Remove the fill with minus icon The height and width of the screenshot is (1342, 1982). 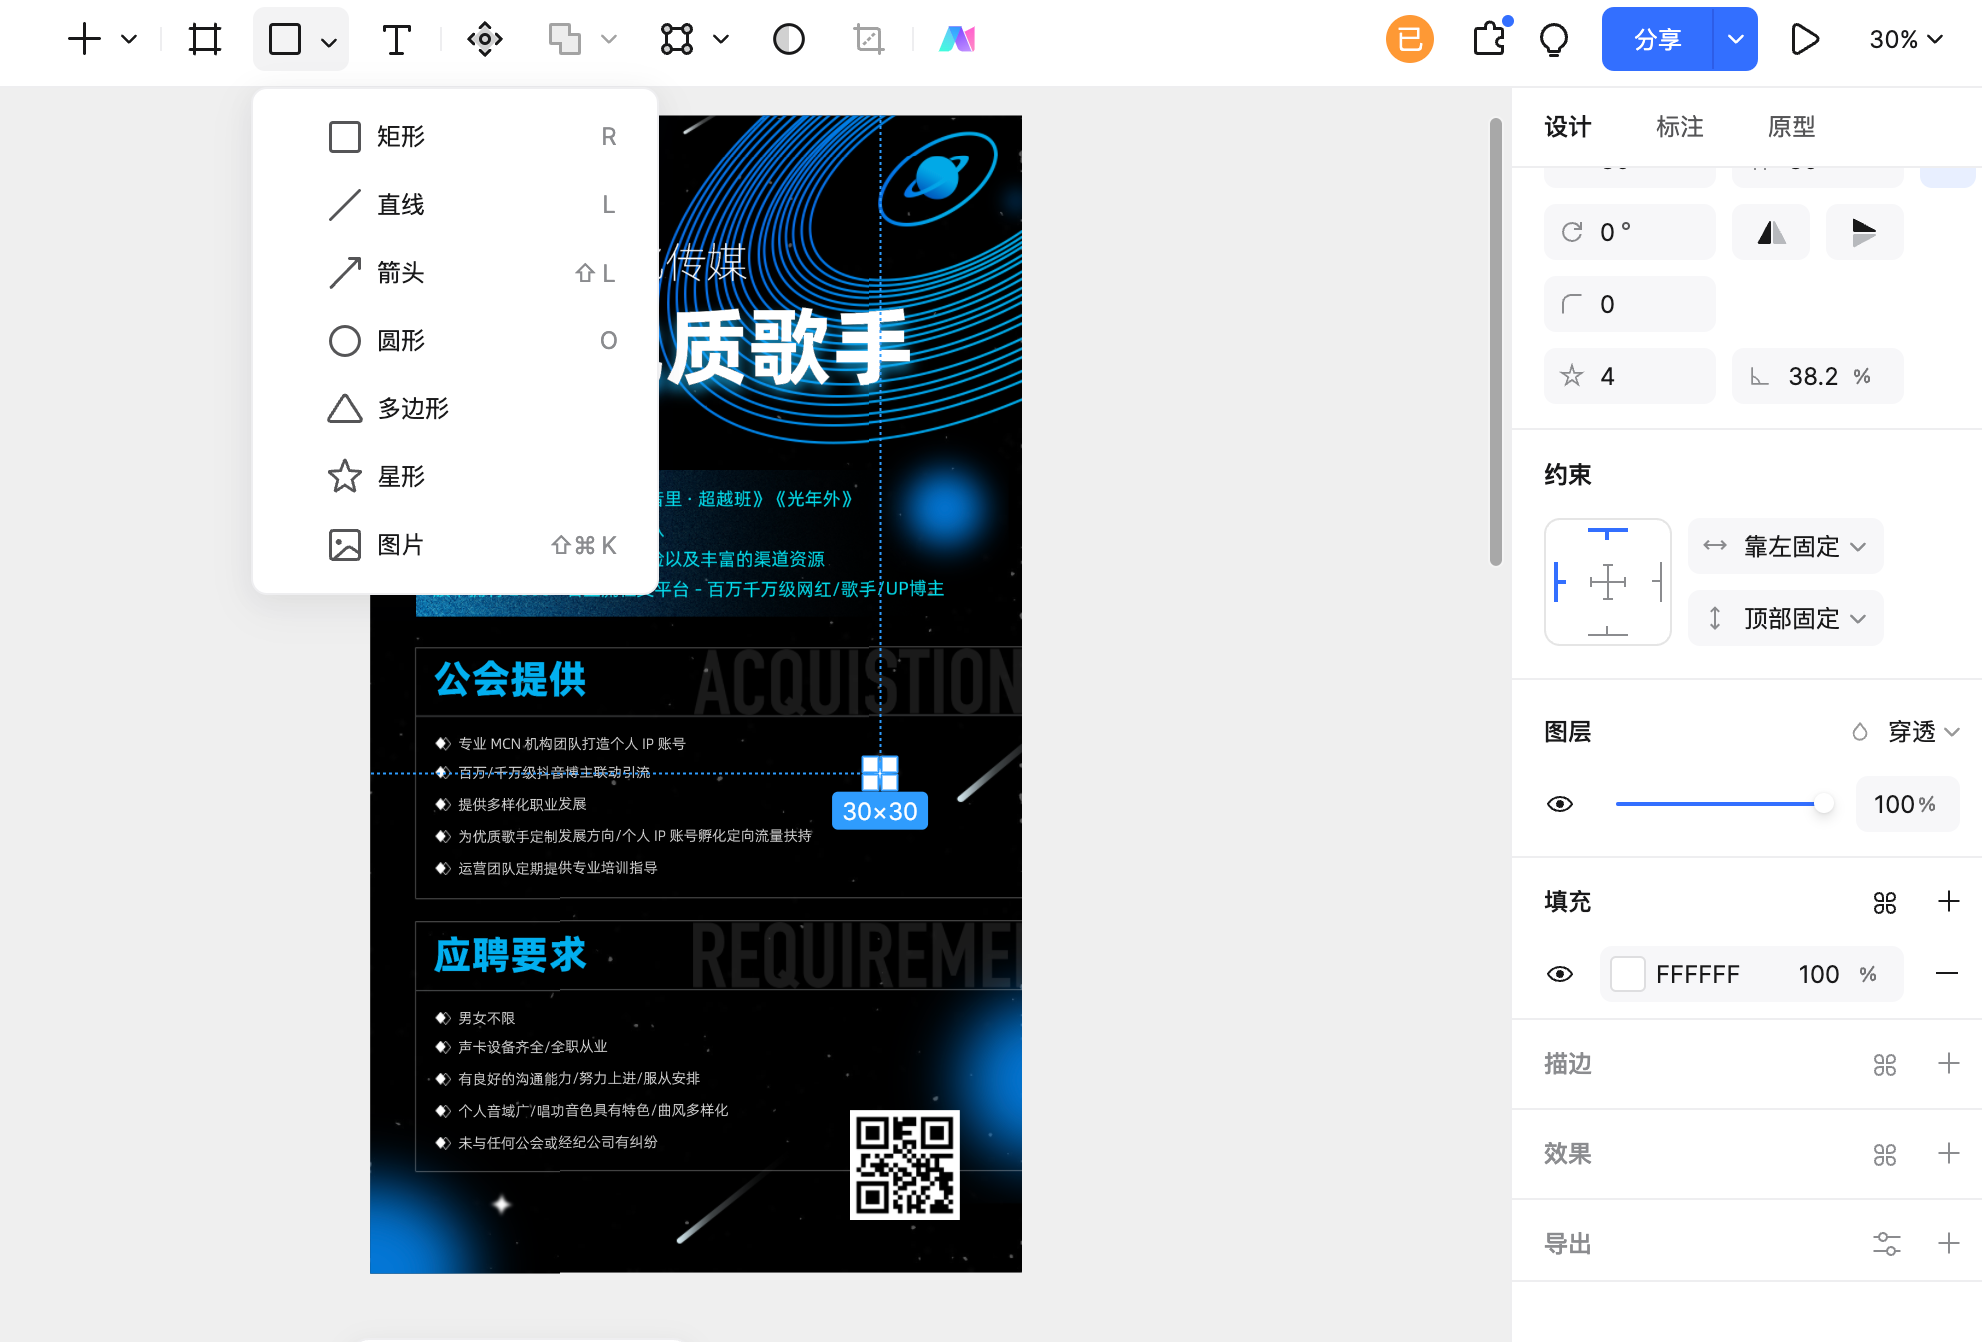(1947, 974)
